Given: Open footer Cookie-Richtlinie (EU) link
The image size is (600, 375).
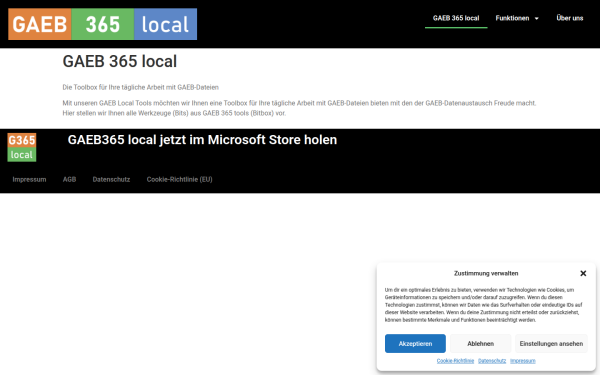Looking at the screenshot, I should pos(179,179).
